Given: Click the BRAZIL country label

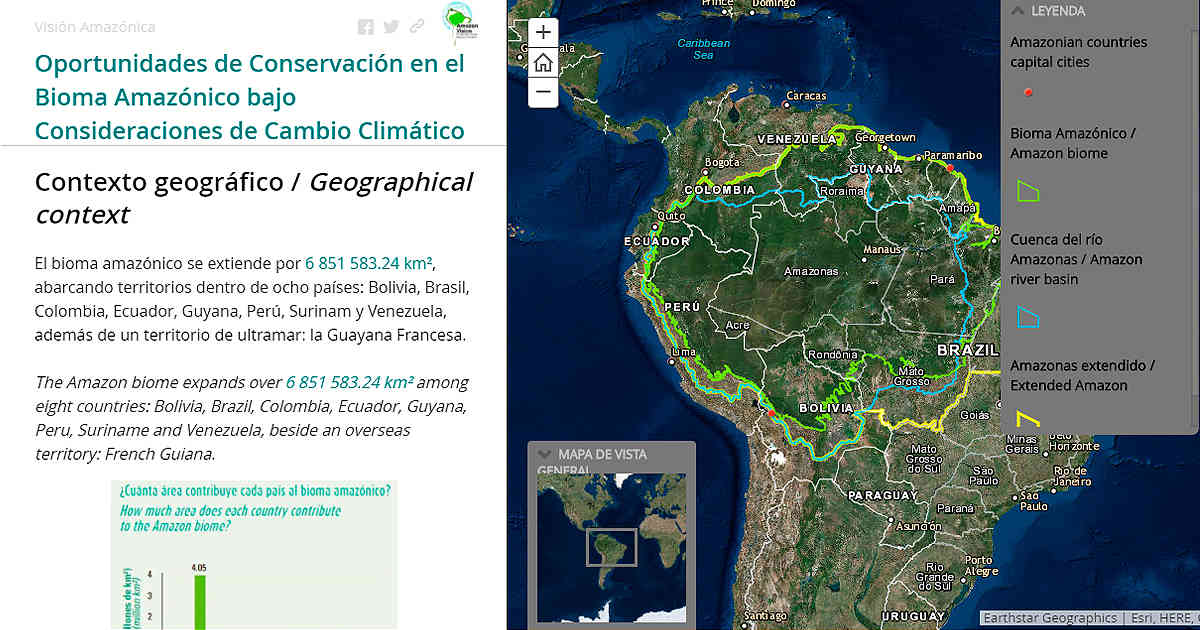Looking at the screenshot, I should (x=967, y=350).
